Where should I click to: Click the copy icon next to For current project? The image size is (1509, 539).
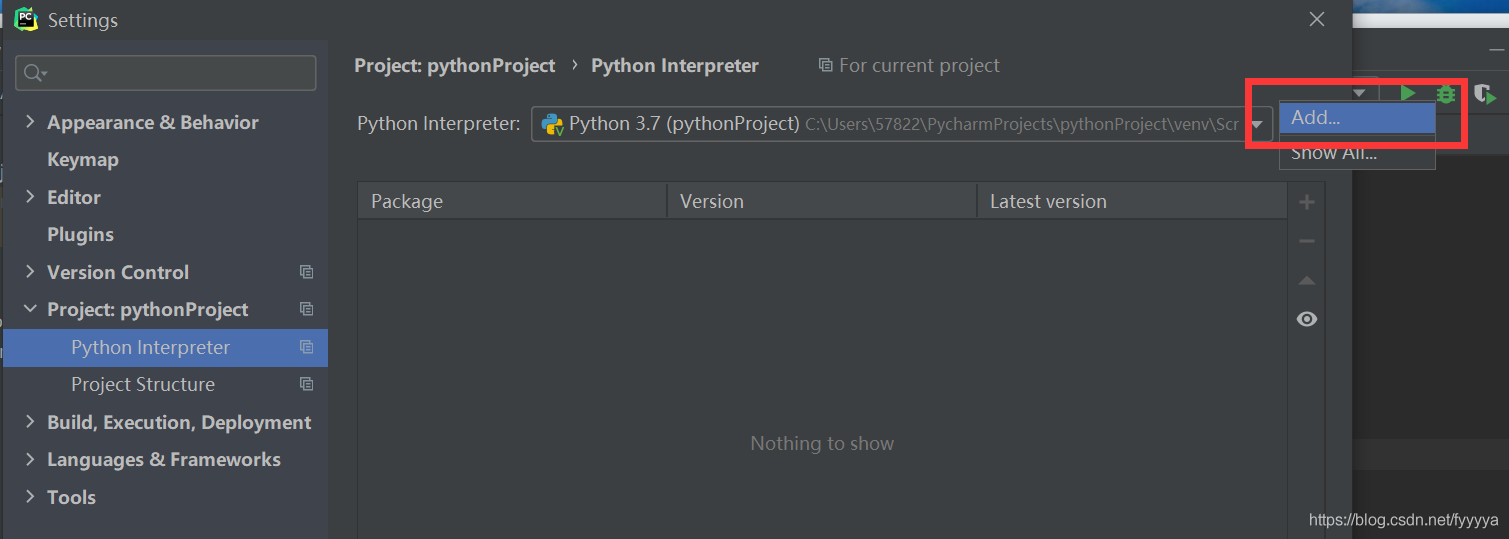(825, 65)
